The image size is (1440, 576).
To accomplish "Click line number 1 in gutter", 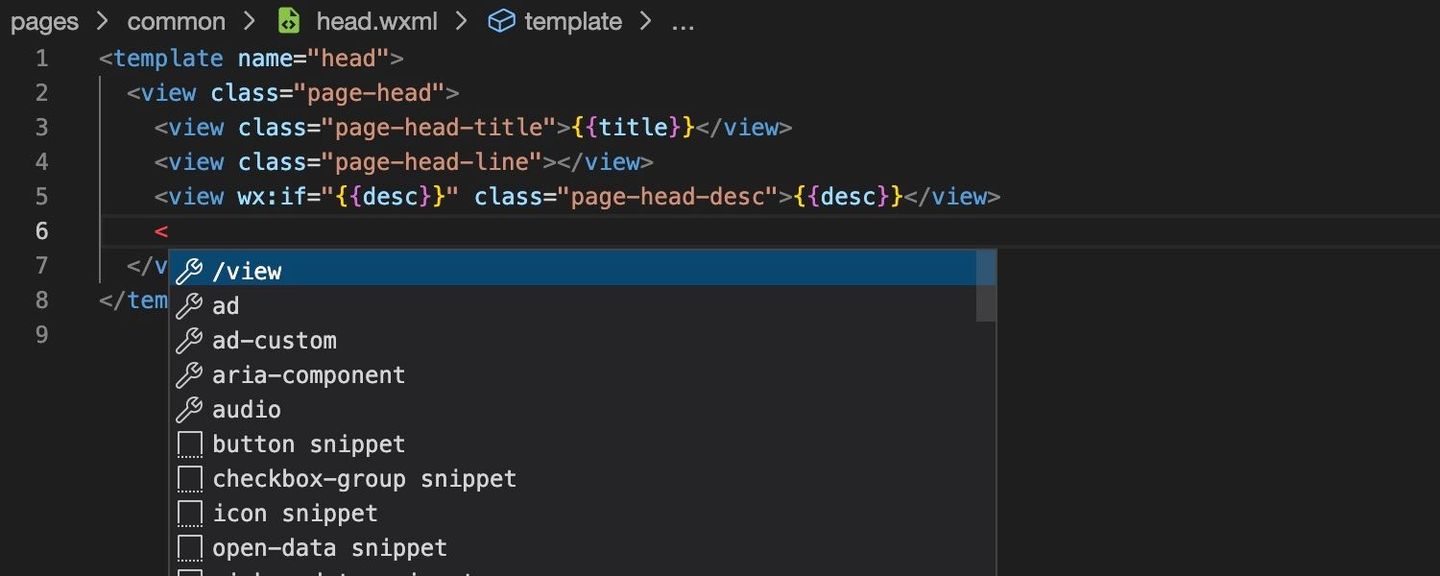I will 41,59.
